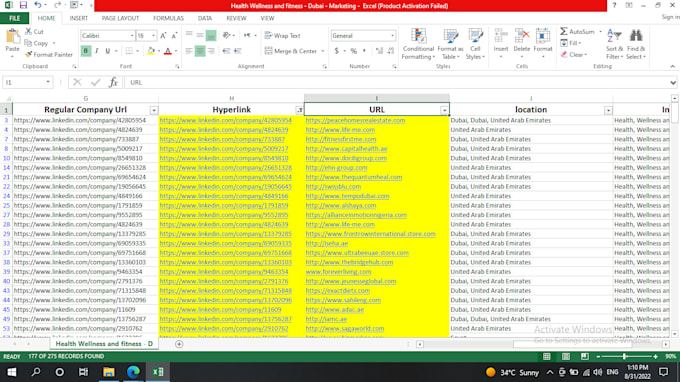Image resolution: width=680 pixels, height=382 pixels.
Task: Click the Name Box showing I1
Action: [x=28, y=82]
